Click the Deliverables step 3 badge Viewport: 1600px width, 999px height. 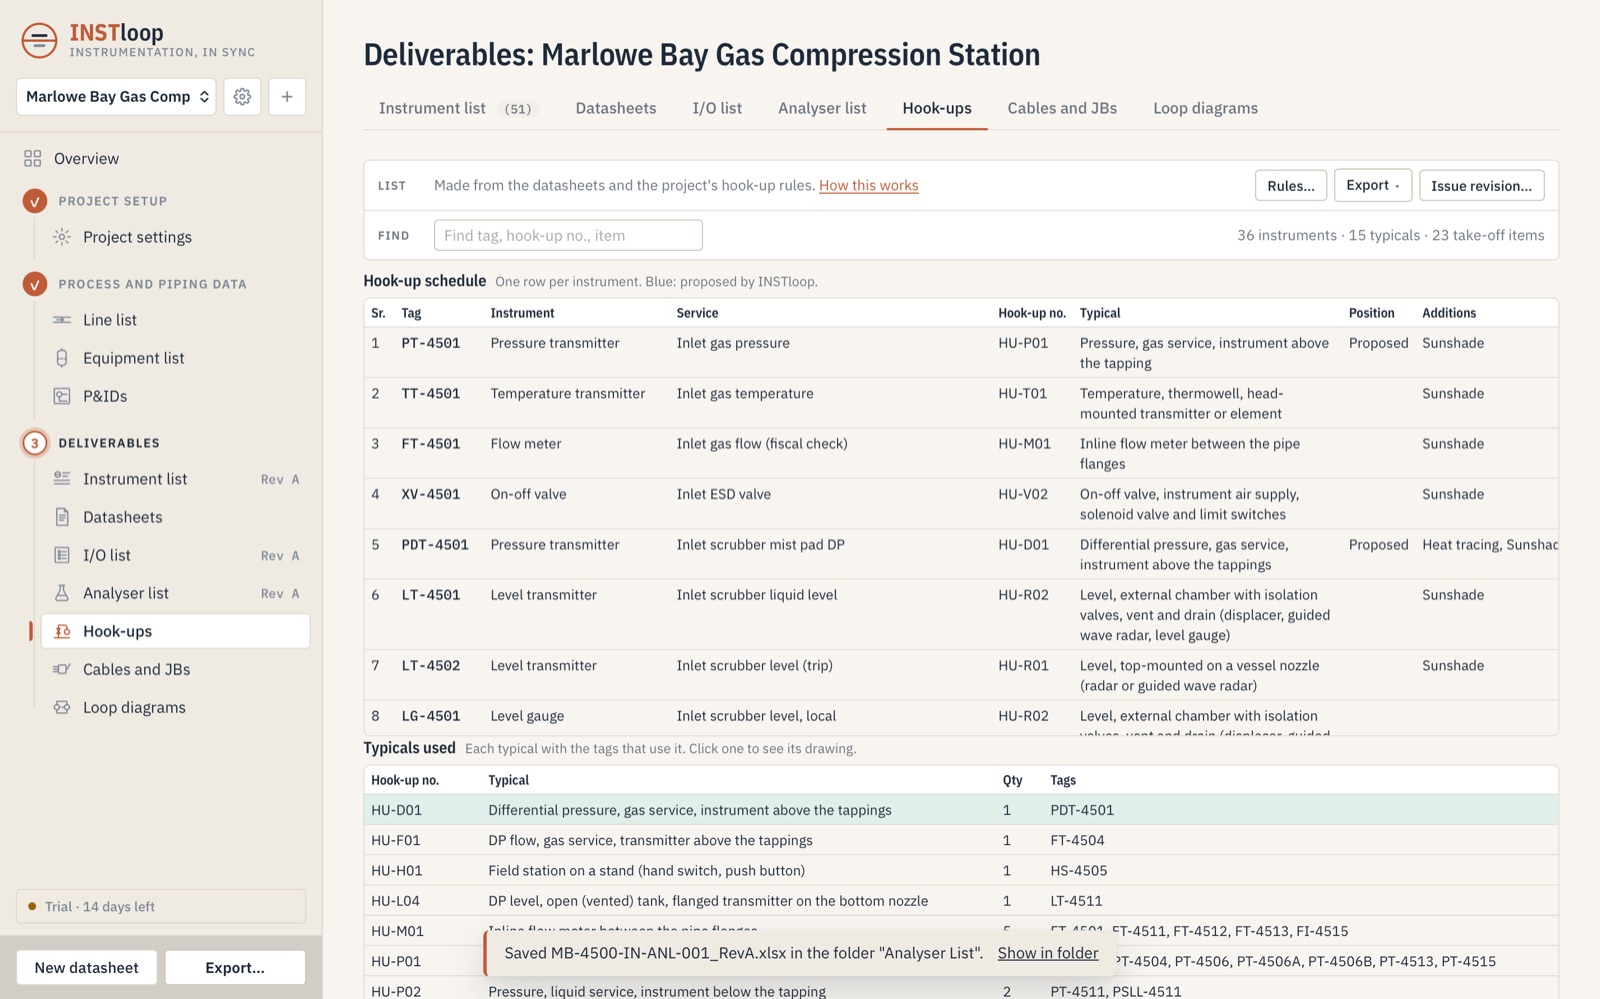[x=35, y=443]
